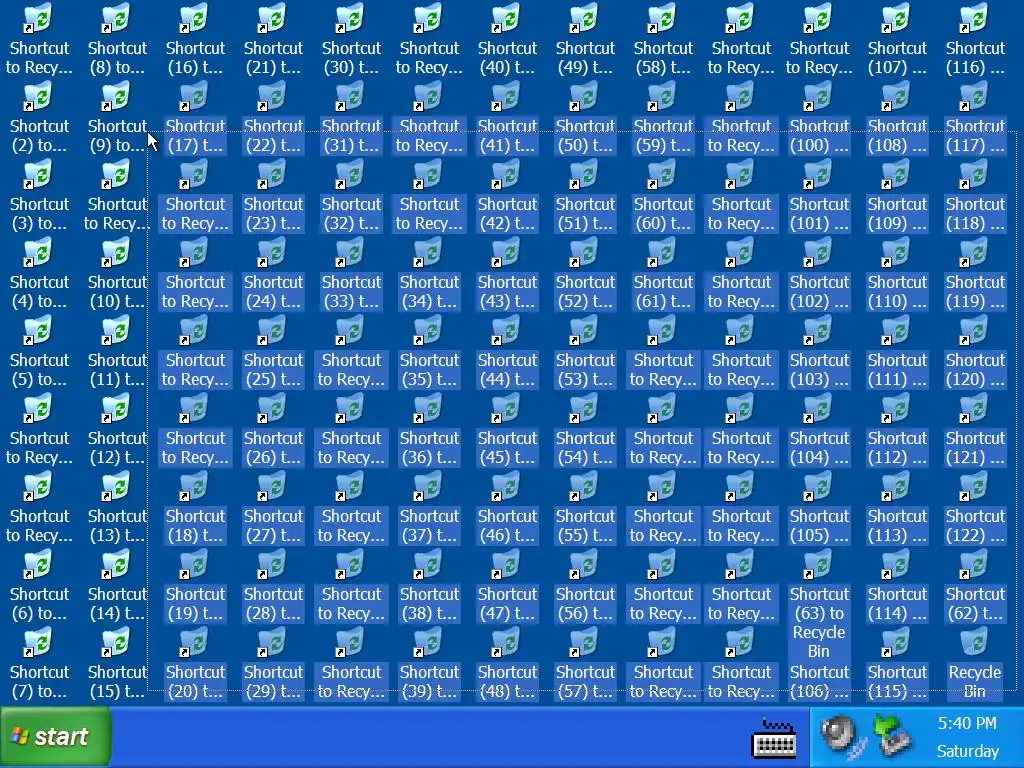Select the Shortcut (119) icon
1024x768 pixels.
point(975,252)
